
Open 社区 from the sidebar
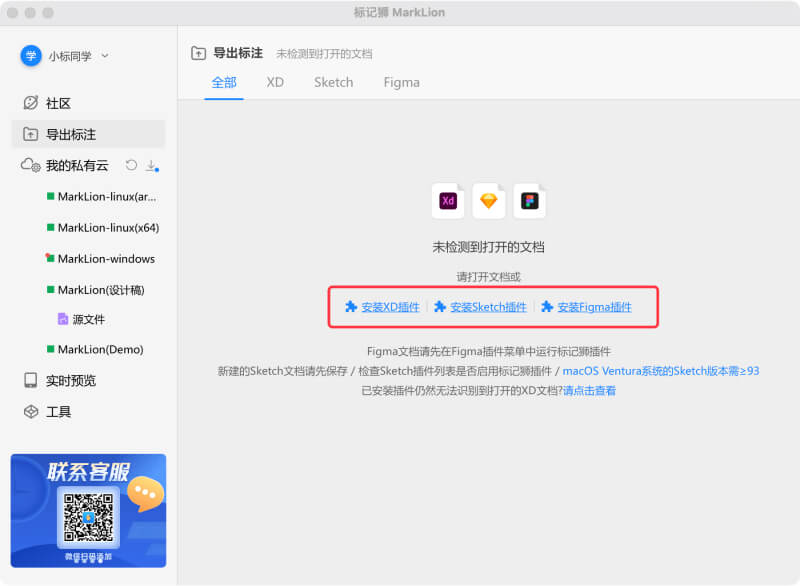click(58, 103)
